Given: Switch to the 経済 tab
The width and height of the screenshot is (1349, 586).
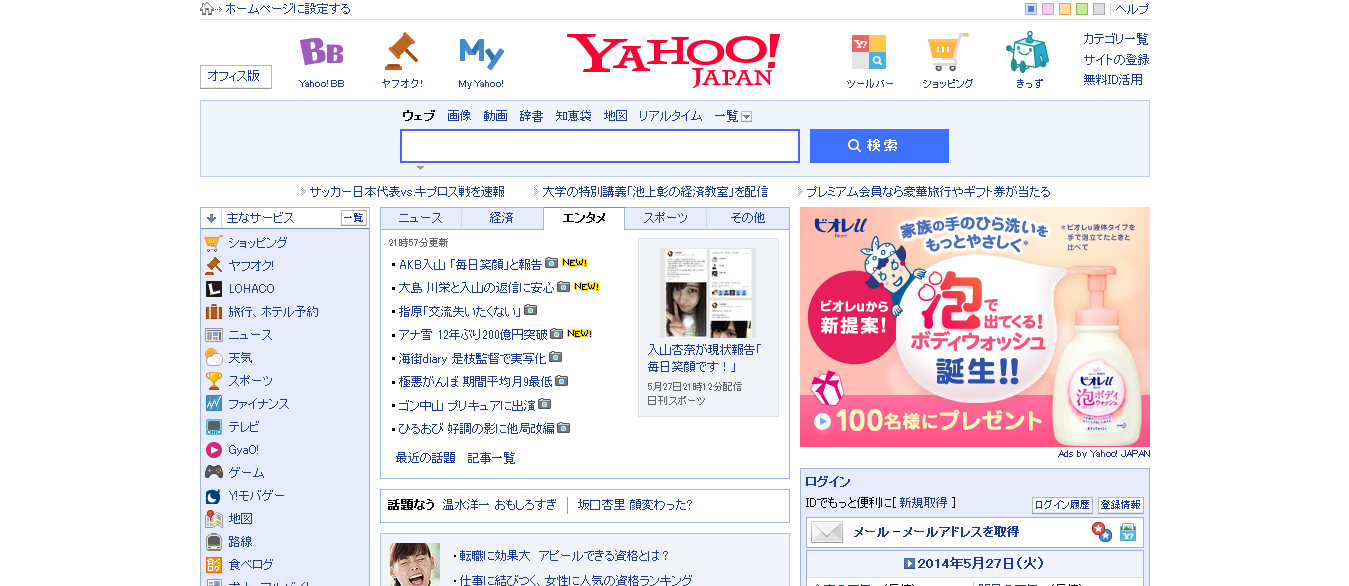Looking at the screenshot, I should pos(502,218).
